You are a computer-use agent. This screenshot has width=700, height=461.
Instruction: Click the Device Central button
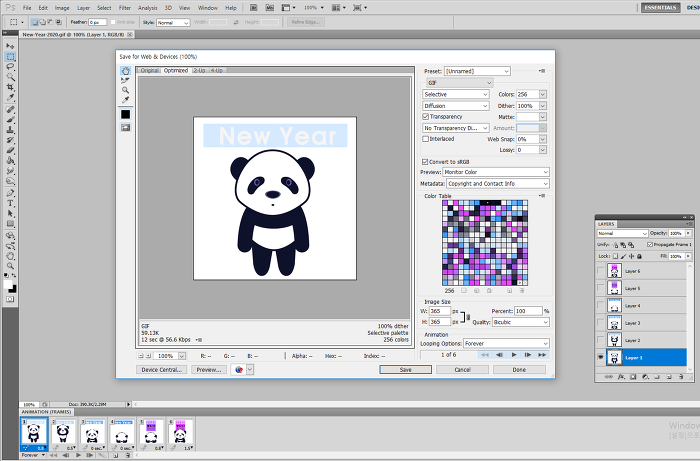(161, 369)
